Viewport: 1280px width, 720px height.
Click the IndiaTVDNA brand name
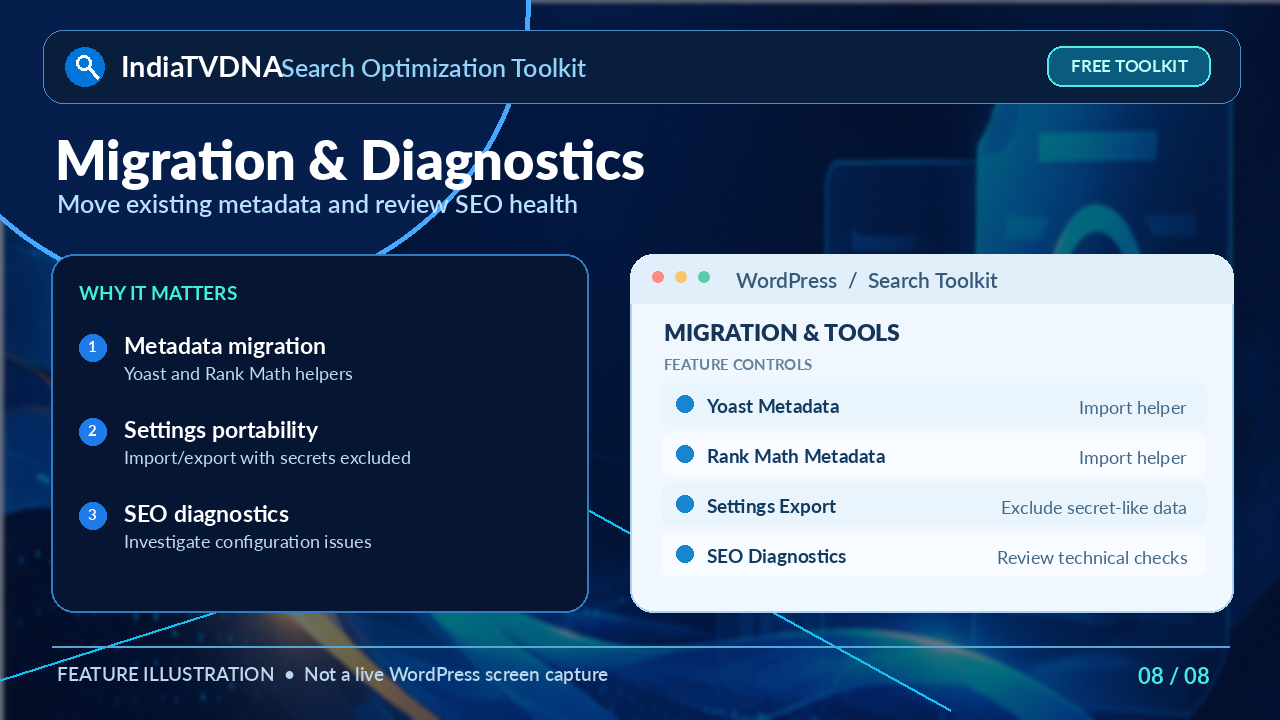point(201,67)
